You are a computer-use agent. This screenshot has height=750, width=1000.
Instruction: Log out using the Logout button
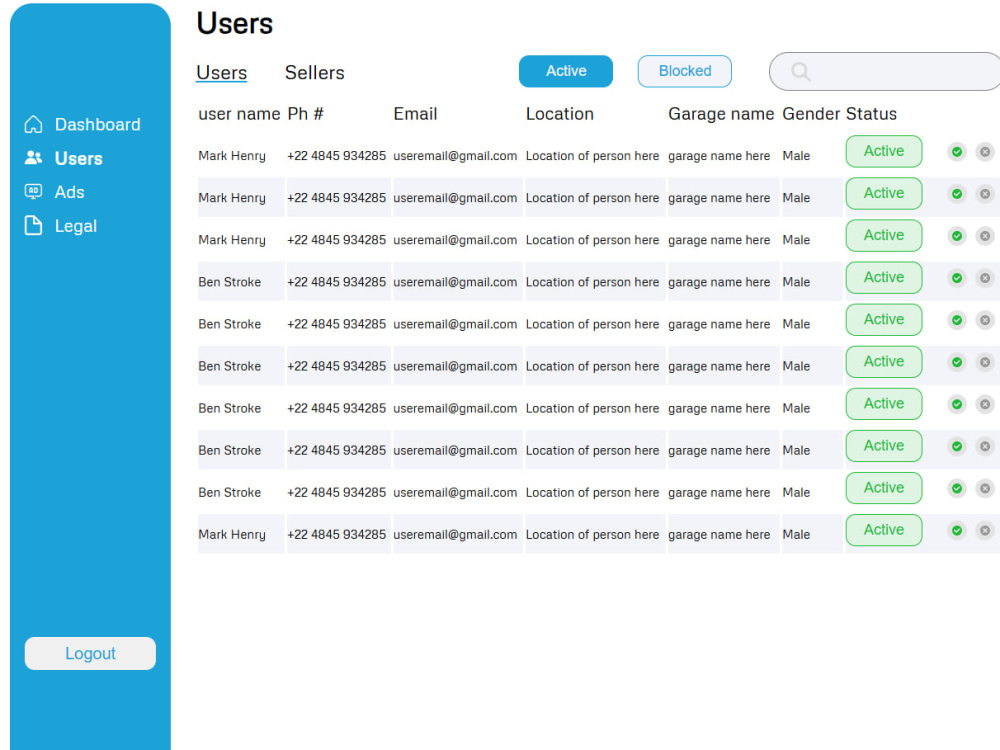(90, 653)
